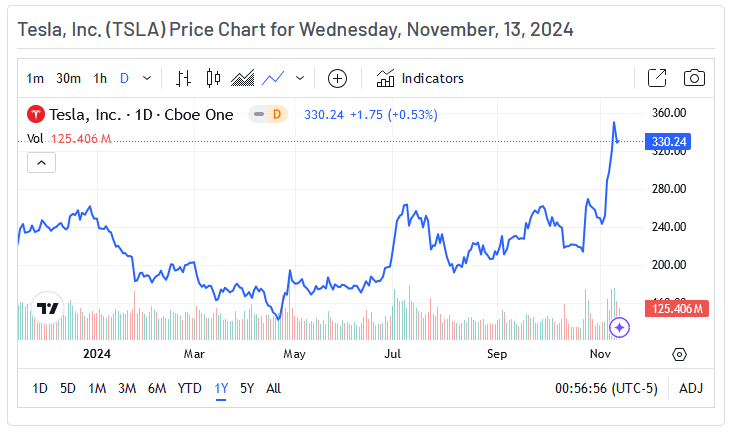732x434 pixels.
Task: Open the time interval dropdown arrow
Action: coord(148,78)
